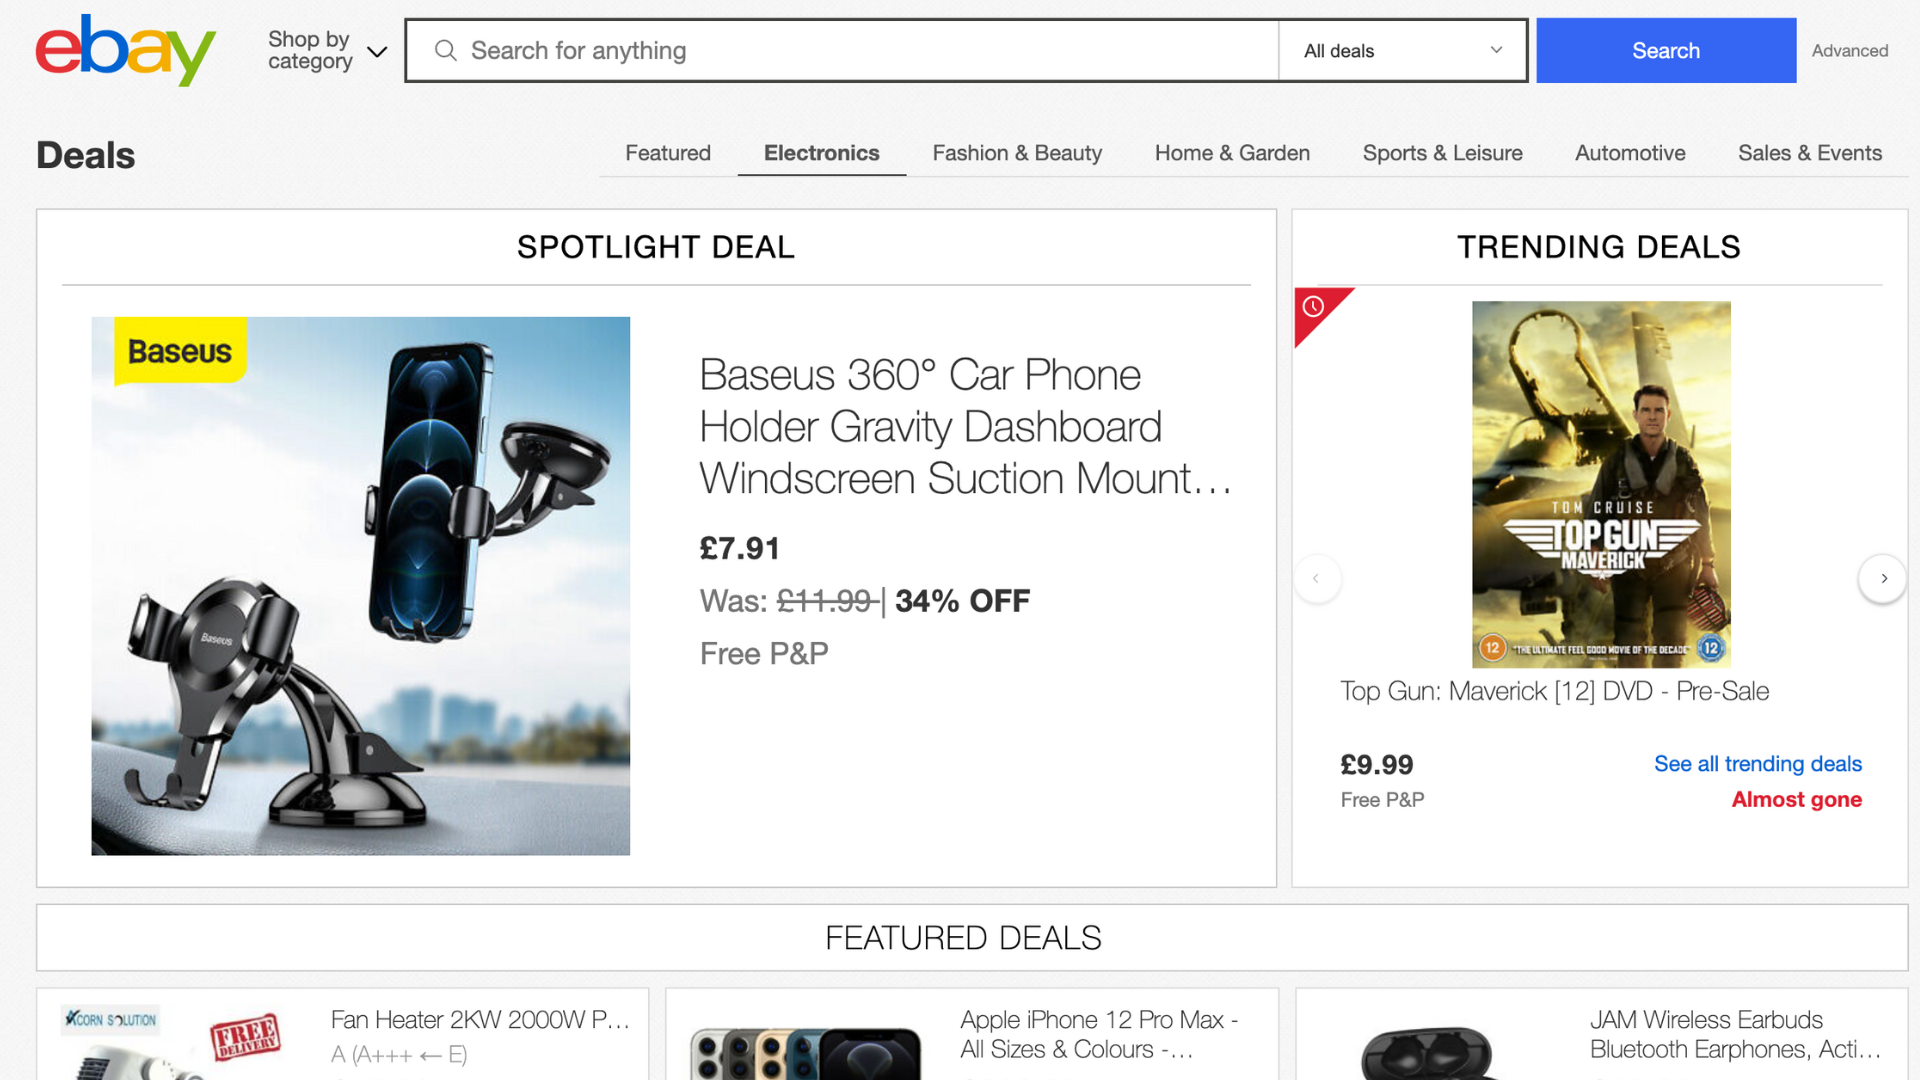This screenshot has height=1080, width=1920.
Task: Open the Sales & Events section
Action: (1810, 153)
